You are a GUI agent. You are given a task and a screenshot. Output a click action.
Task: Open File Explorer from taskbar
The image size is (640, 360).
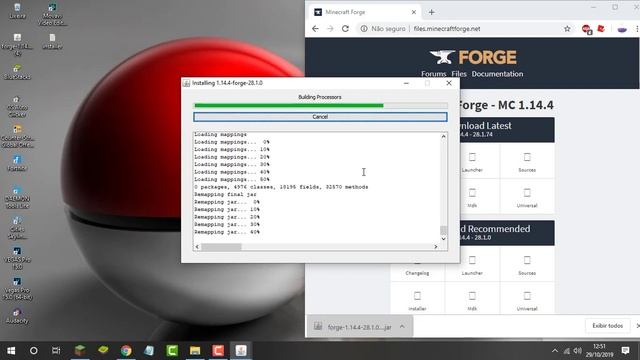click(195, 351)
